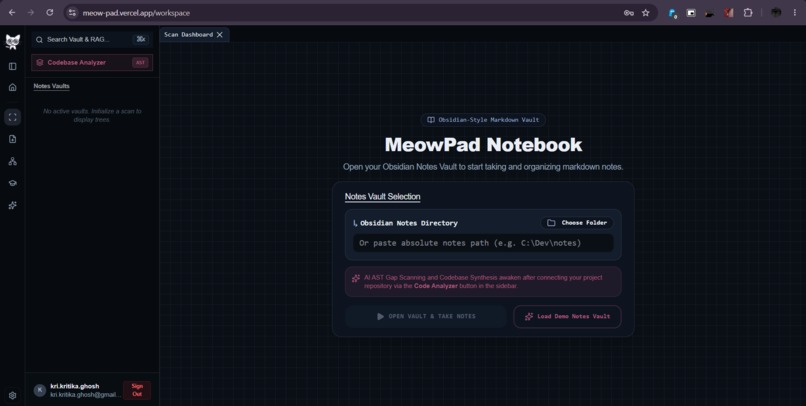
Task: Open the Codebase Analyzer button
Action: [92, 63]
